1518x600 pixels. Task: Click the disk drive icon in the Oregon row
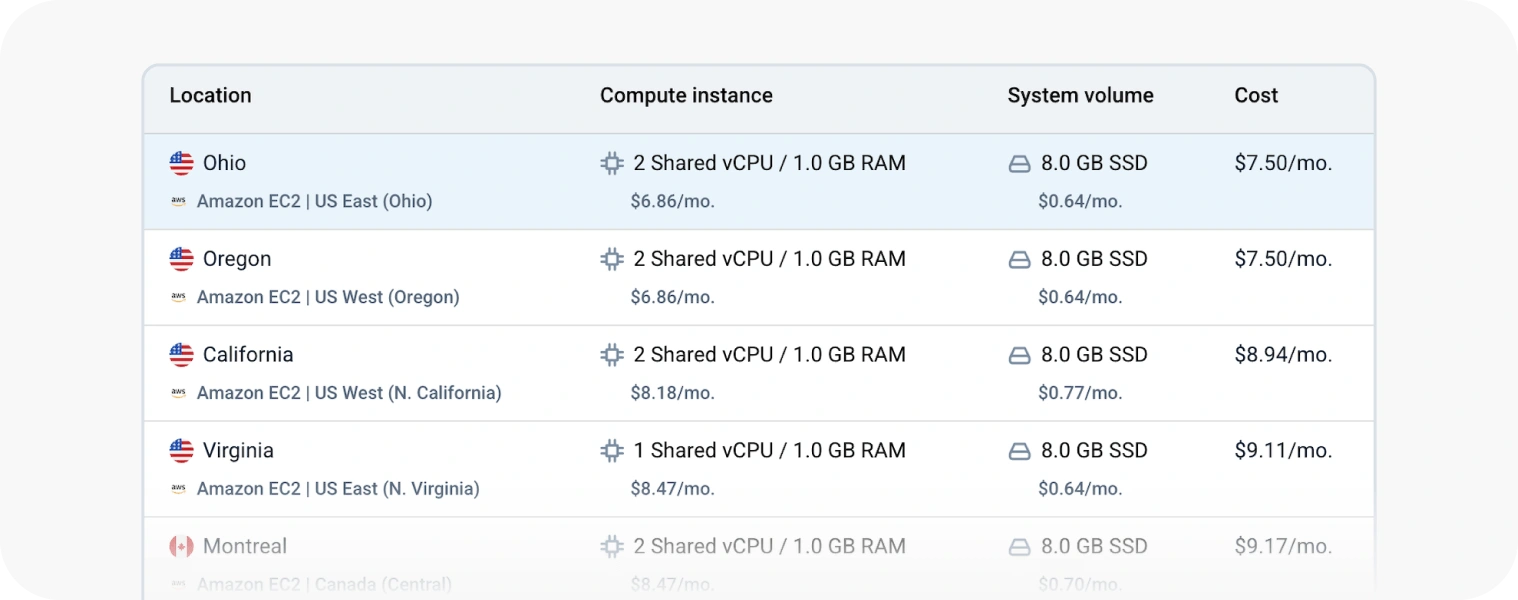(x=1019, y=260)
